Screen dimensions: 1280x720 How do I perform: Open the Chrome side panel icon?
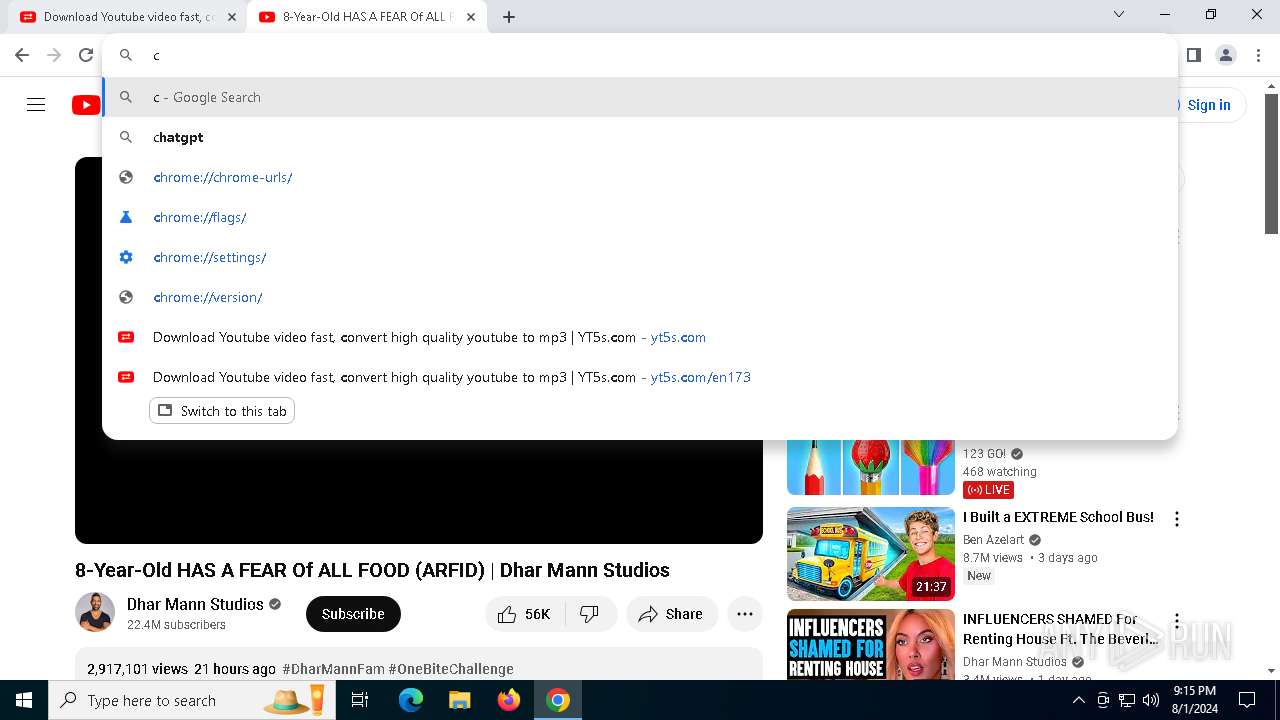click(x=1193, y=55)
